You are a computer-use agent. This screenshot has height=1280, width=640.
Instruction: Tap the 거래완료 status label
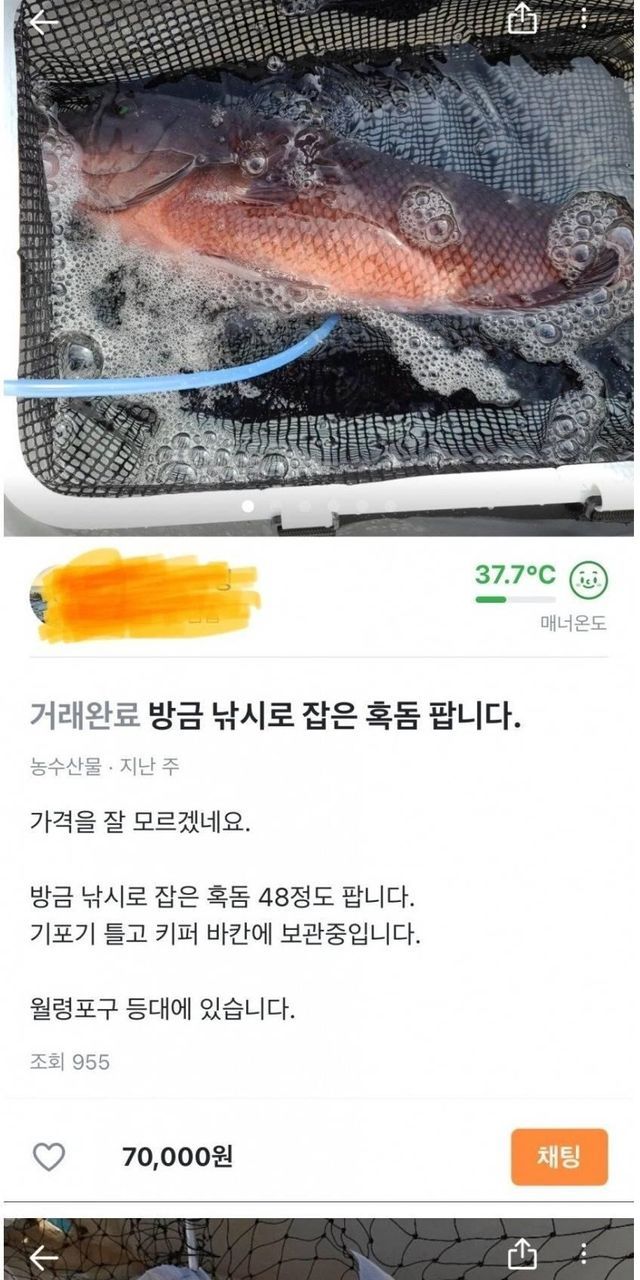(x=85, y=718)
